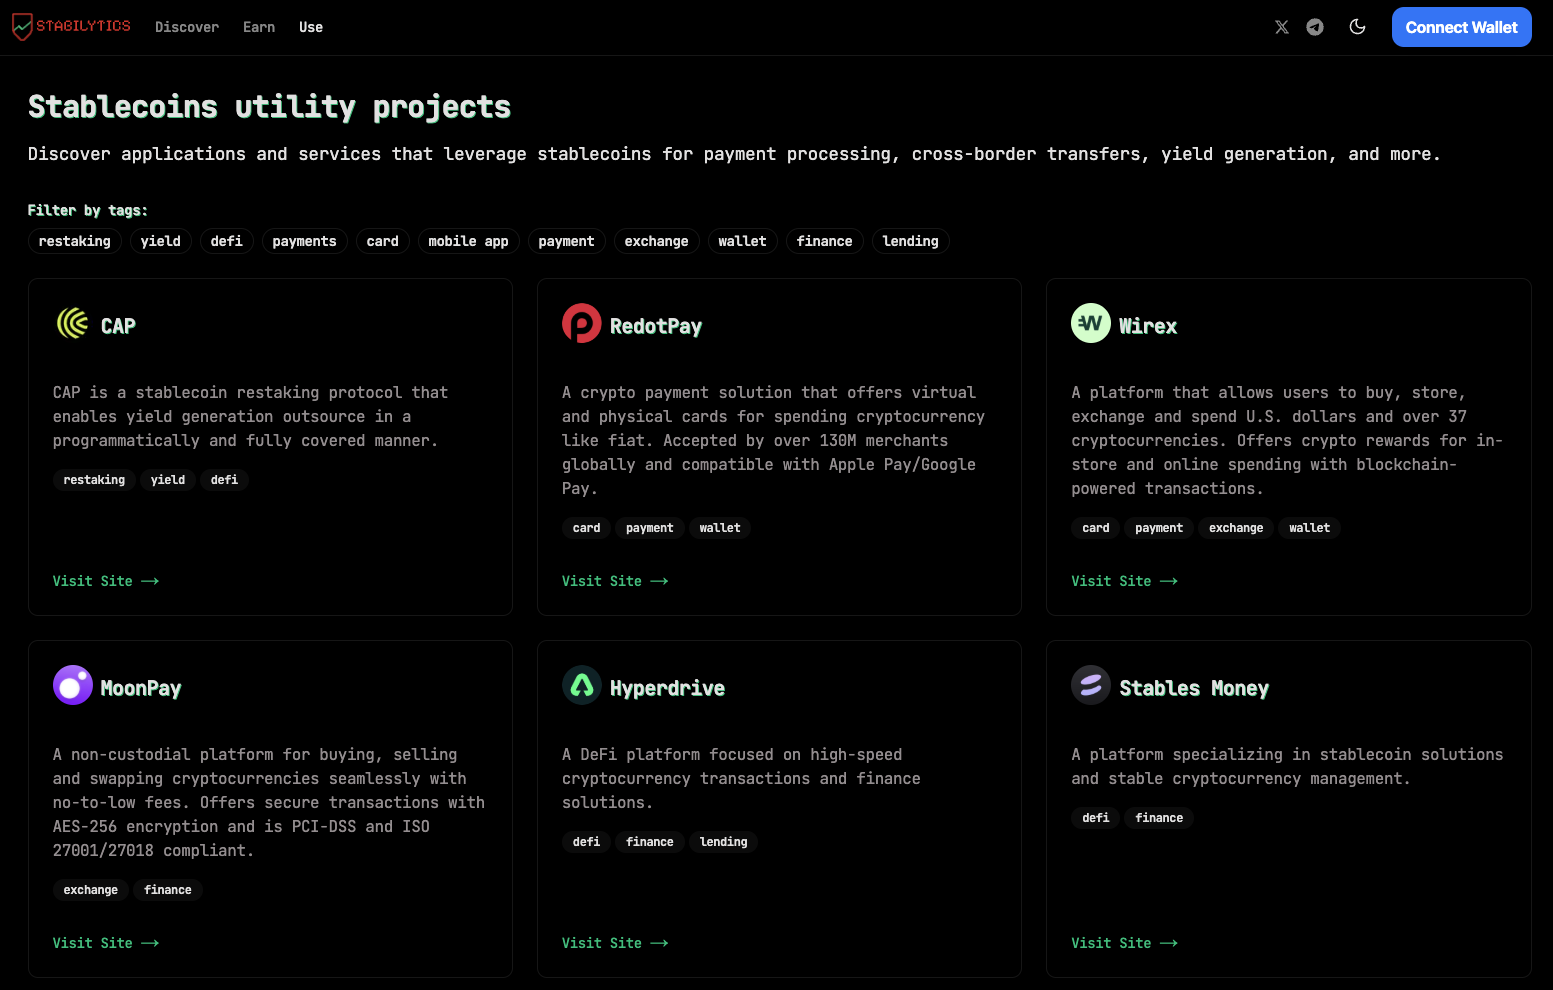The width and height of the screenshot is (1553, 990).
Task: Open the Telegram social icon
Action: pyautogui.click(x=1315, y=27)
